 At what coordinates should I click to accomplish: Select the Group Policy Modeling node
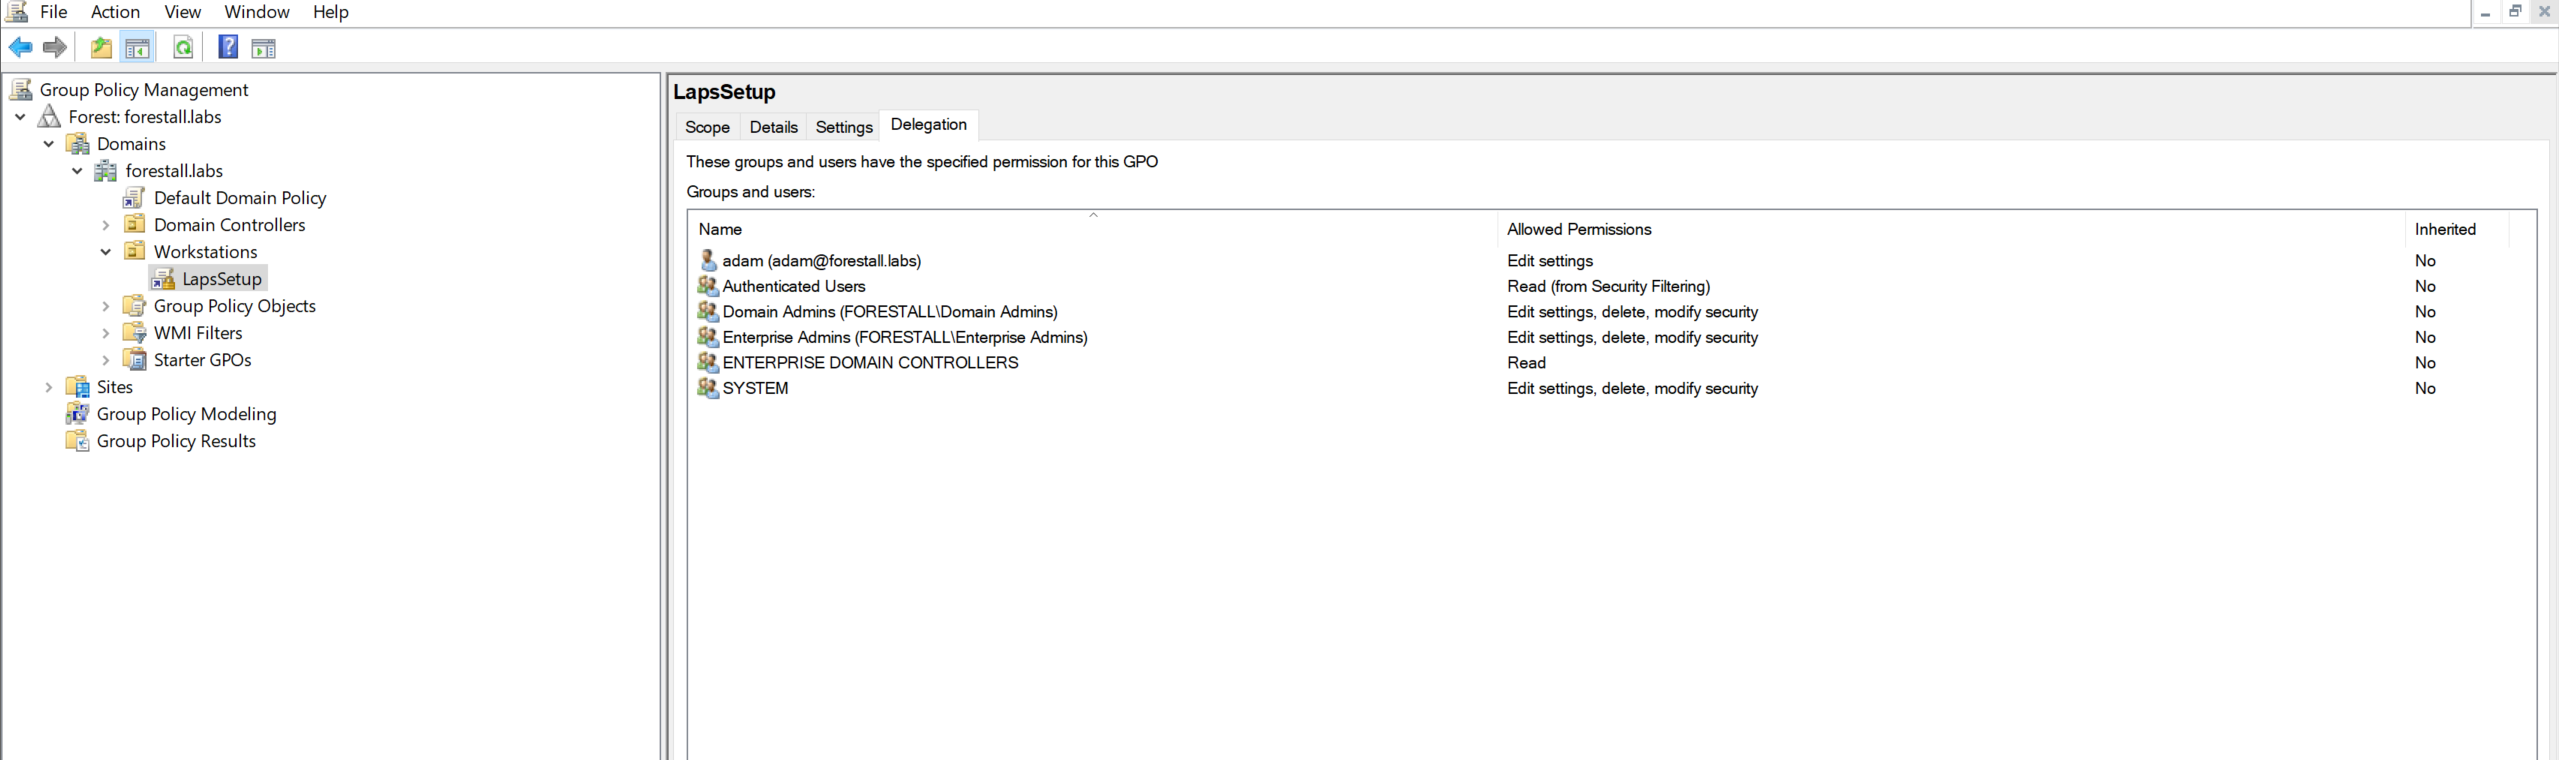[186, 414]
